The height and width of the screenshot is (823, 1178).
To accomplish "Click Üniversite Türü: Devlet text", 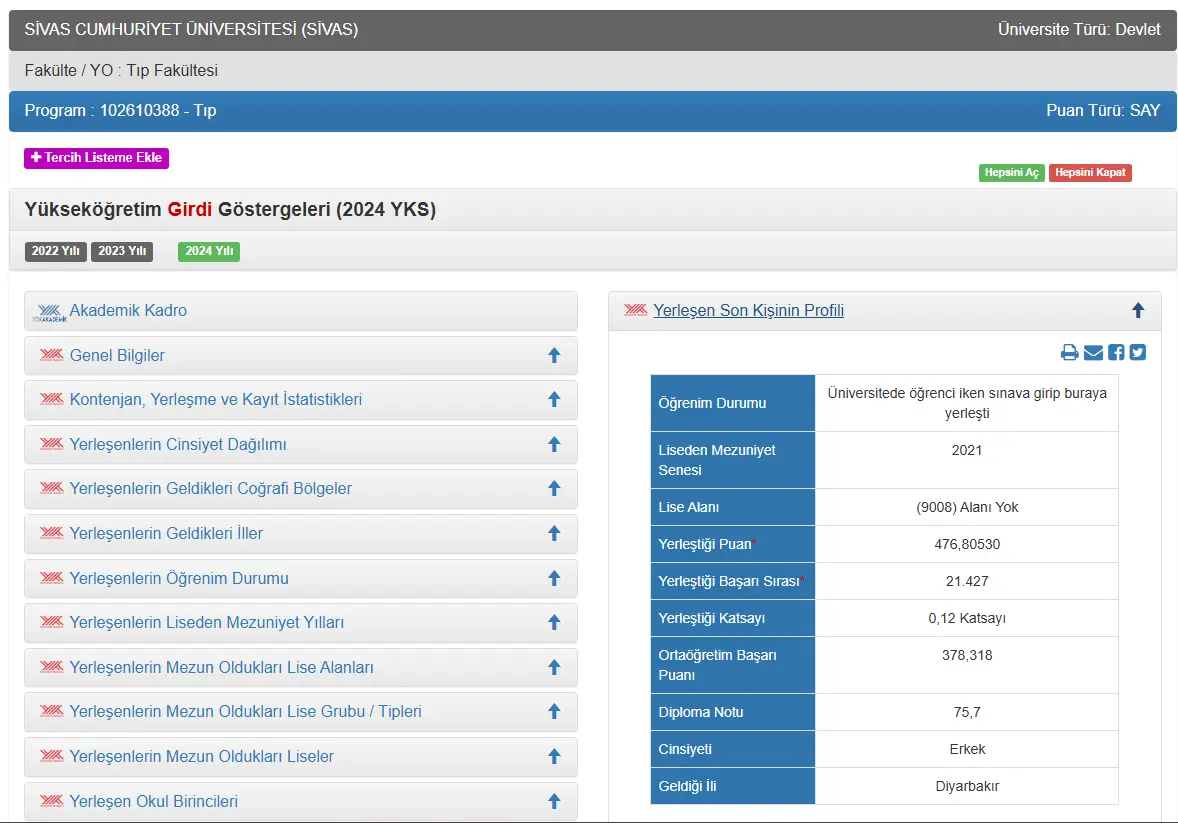I will click(x=1079, y=29).
